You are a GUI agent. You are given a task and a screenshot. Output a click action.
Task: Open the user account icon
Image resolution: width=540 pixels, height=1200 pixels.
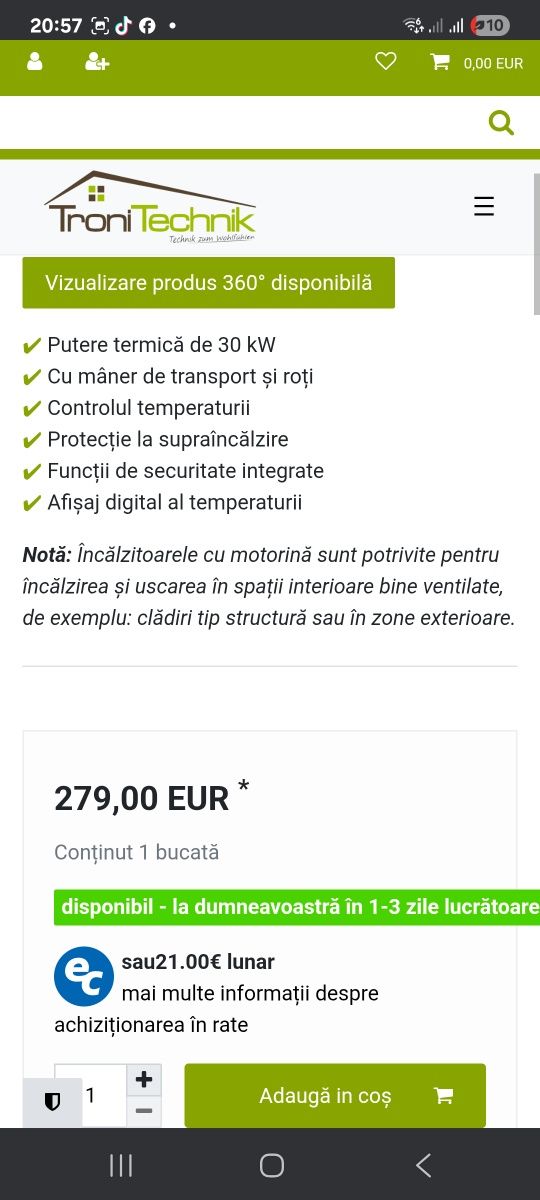tap(35, 62)
